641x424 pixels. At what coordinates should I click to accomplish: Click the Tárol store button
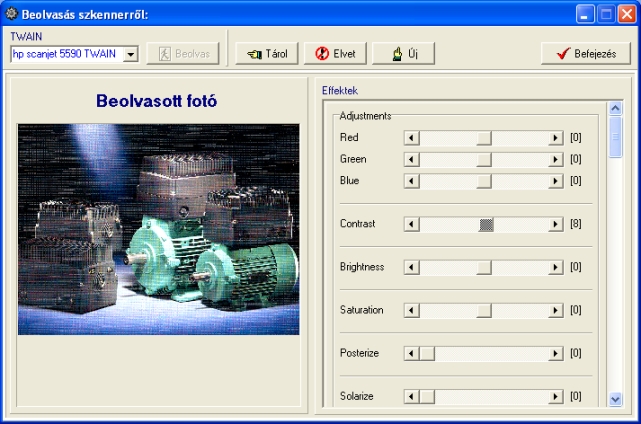click(x=267, y=54)
